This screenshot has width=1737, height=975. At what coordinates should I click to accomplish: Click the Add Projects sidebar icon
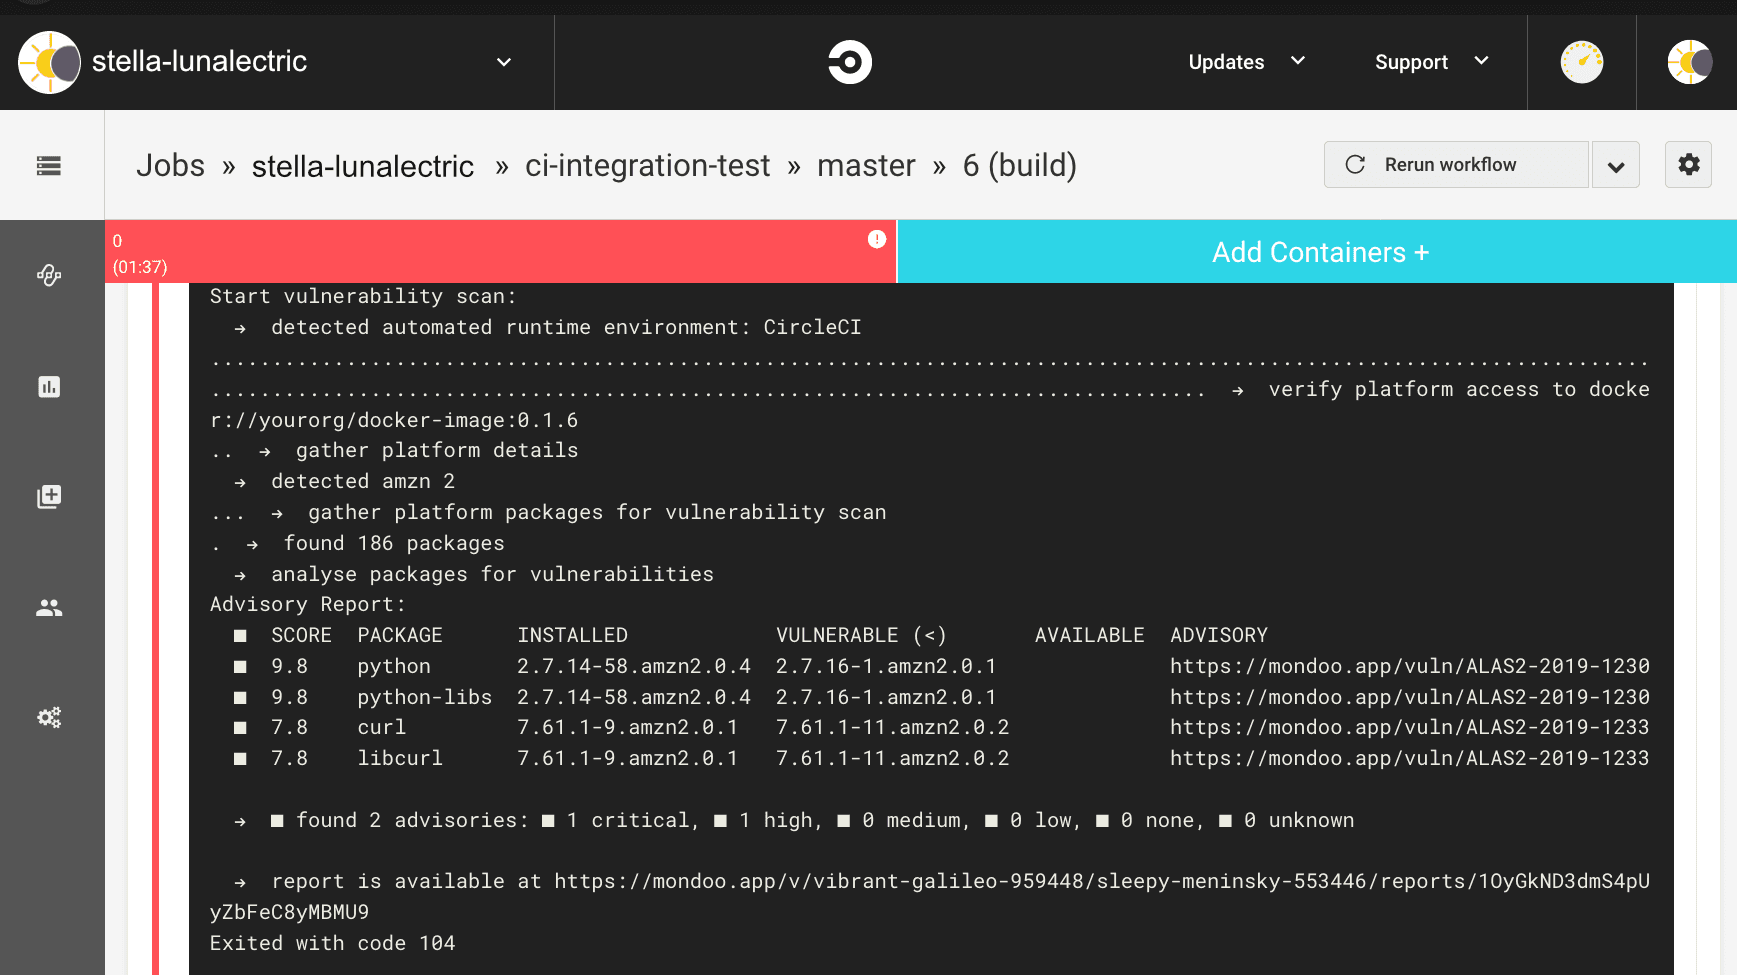point(49,496)
